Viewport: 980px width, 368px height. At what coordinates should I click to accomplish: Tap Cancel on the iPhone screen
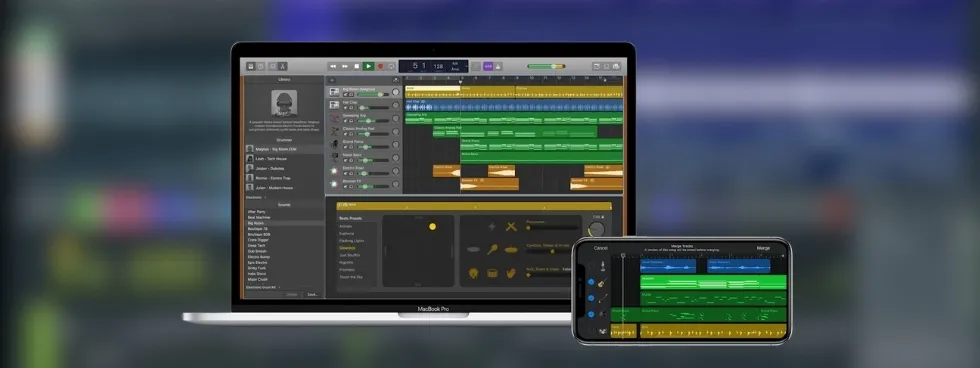tap(601, 248)
